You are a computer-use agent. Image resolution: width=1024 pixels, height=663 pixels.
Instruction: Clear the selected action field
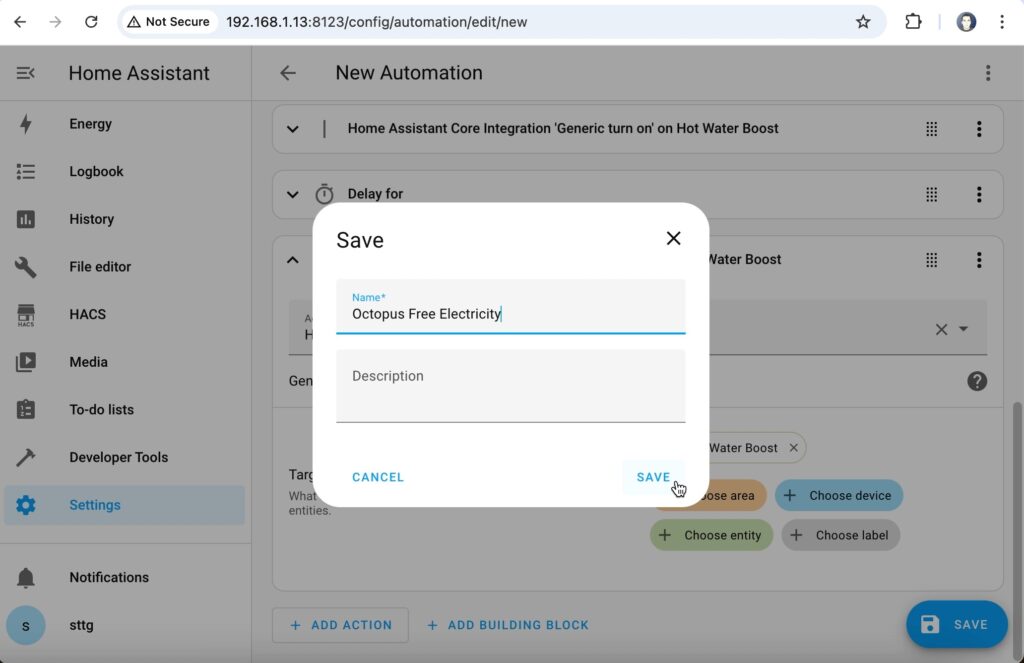click(941, 329)
